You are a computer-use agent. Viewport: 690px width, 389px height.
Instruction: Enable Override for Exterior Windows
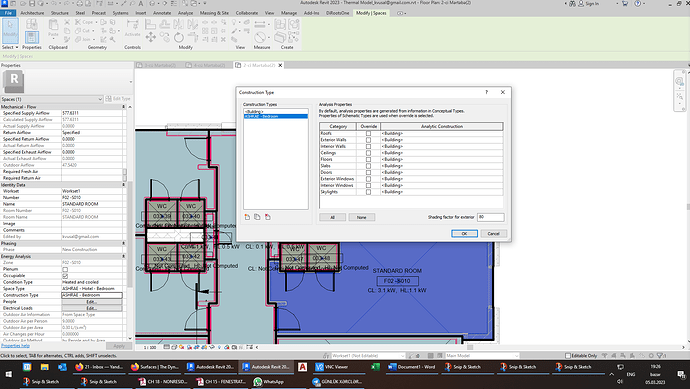368,179
